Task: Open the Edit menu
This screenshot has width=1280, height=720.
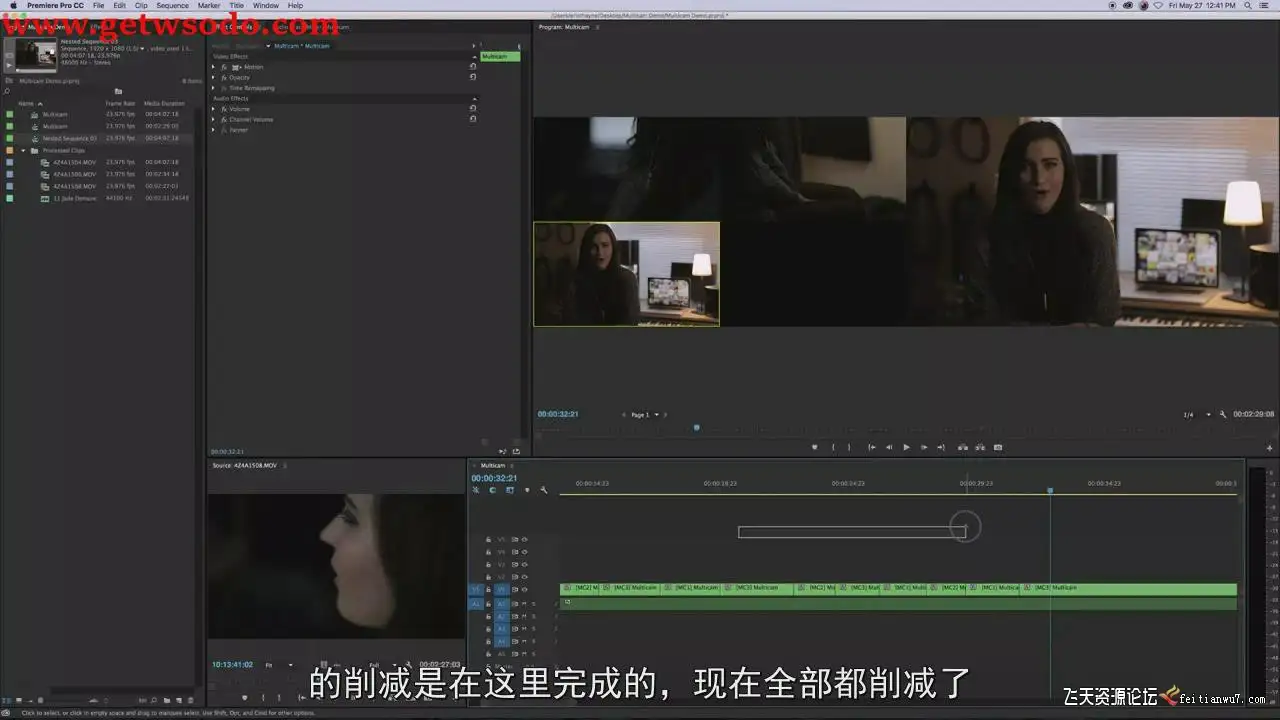Action: click(119, 5)
